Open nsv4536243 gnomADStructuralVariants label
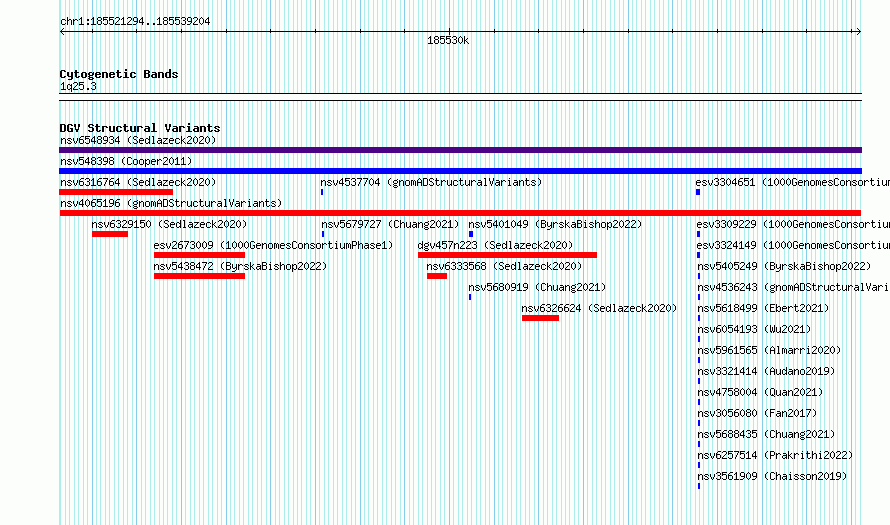The height and width of the screenshot is (525, 890). tap(794, 287)
